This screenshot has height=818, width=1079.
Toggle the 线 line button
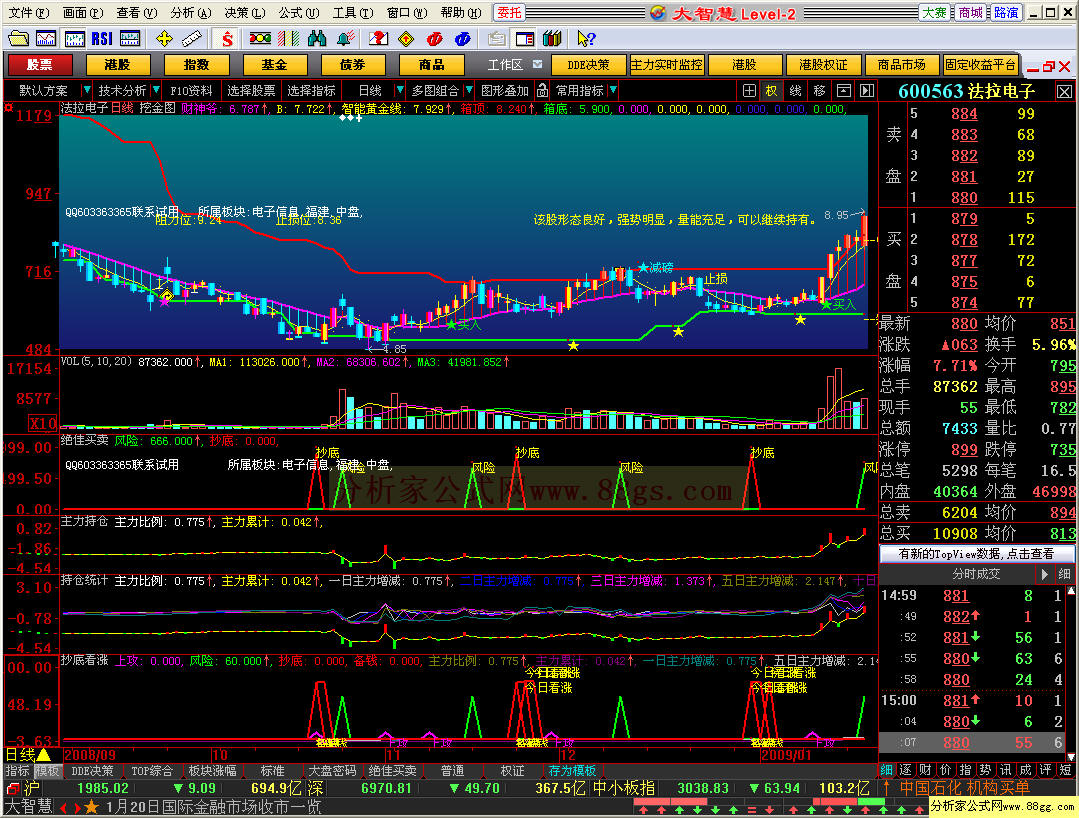(x=795, y=91)
